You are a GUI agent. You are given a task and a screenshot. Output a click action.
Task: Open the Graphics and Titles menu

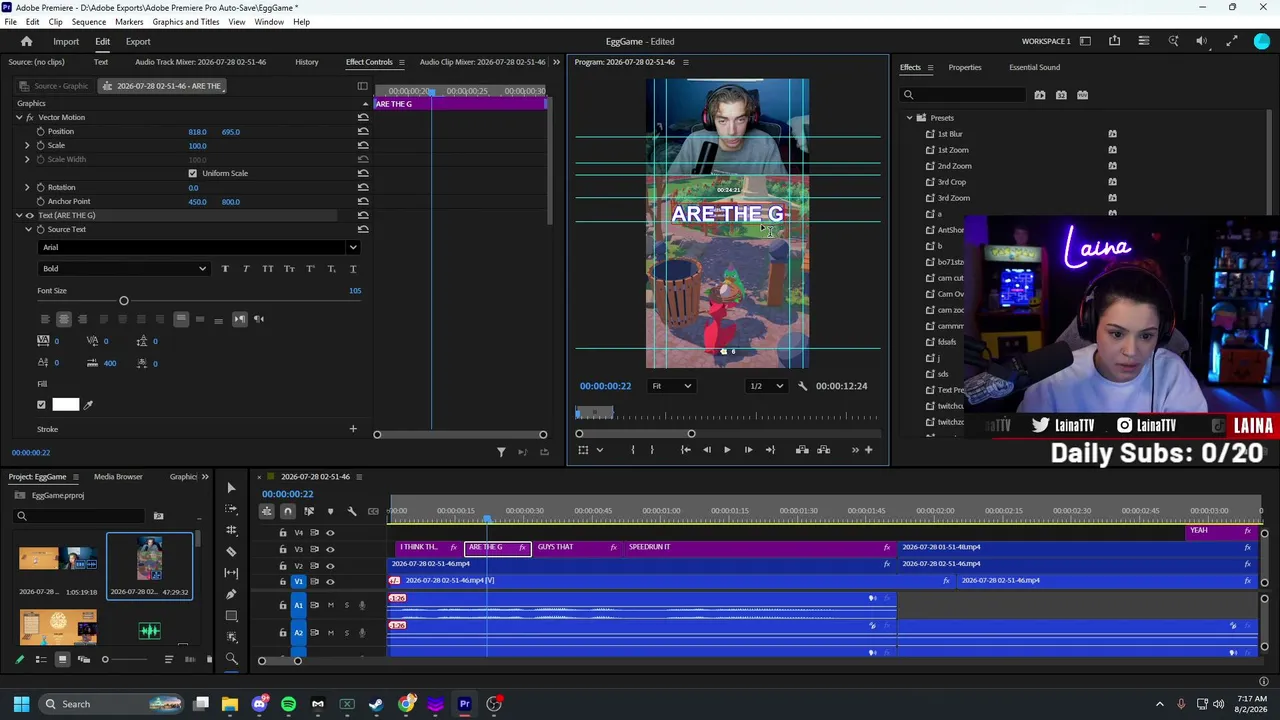point(186,22)
